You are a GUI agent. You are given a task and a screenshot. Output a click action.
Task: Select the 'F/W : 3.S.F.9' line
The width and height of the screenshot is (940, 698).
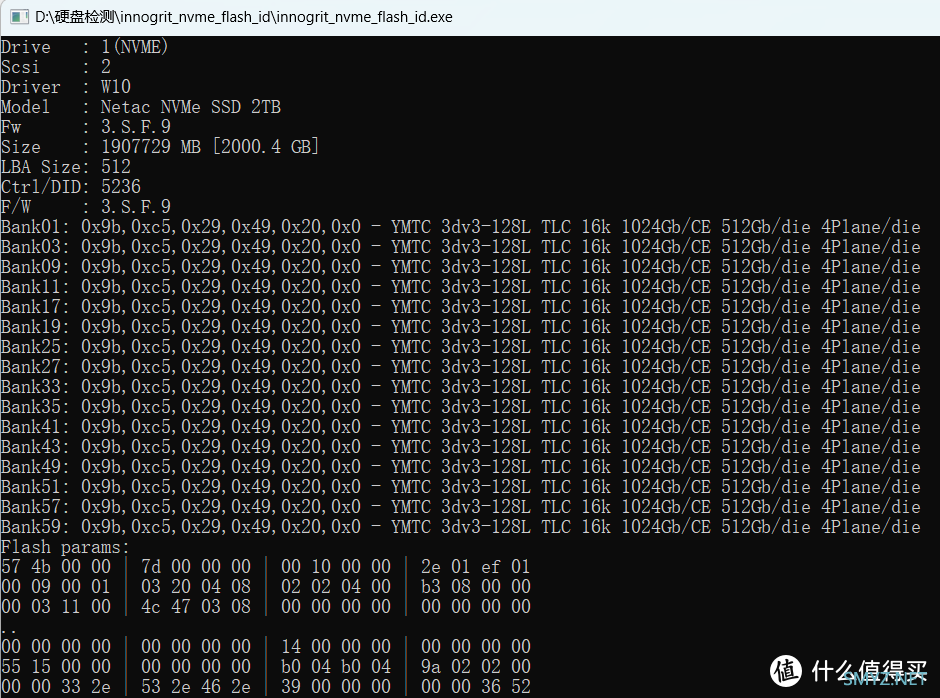tap(86, 206)
